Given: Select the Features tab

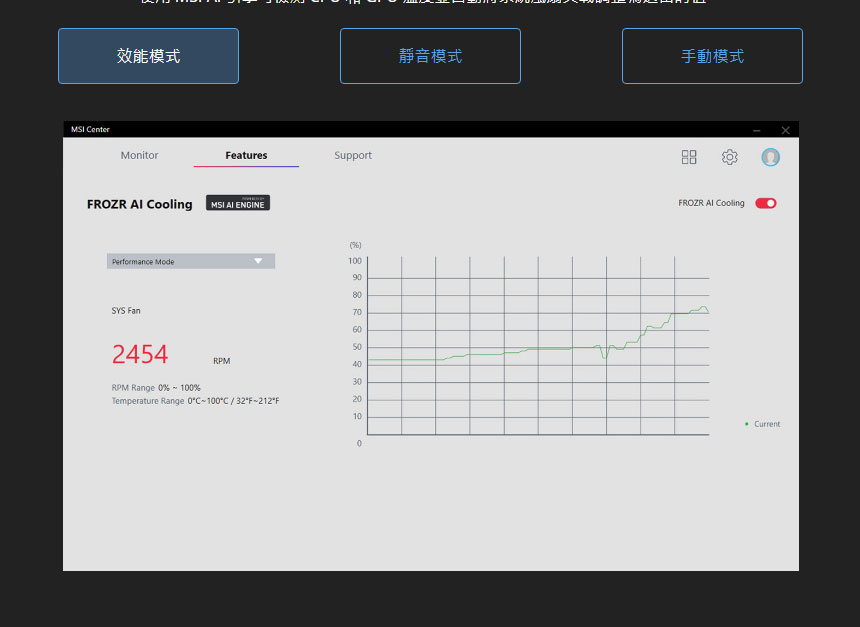Looking at the screenshot, I should [x=246, y=155].
